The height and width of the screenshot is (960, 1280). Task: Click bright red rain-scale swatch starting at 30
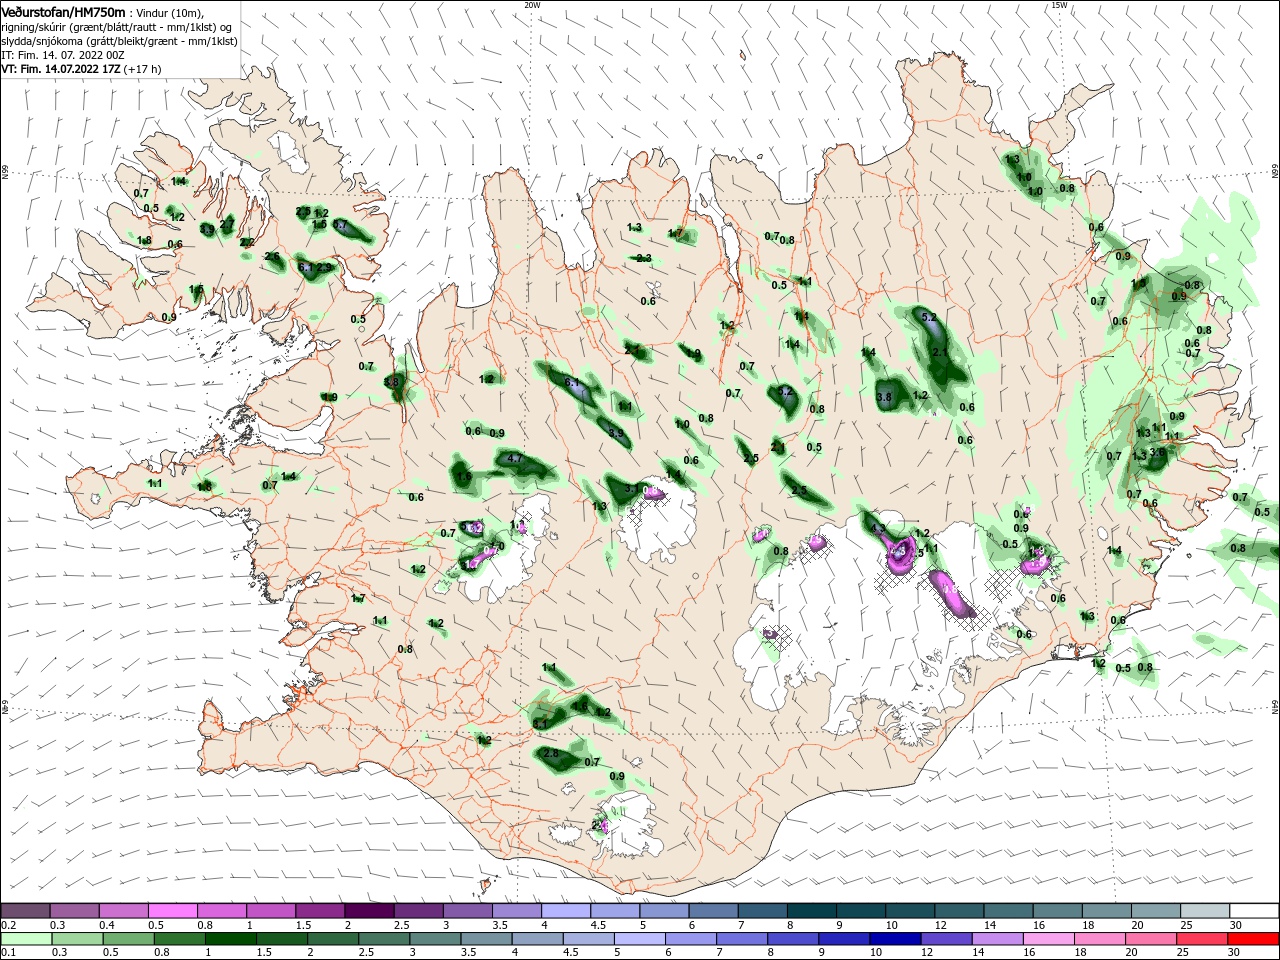click(1253, 939)
